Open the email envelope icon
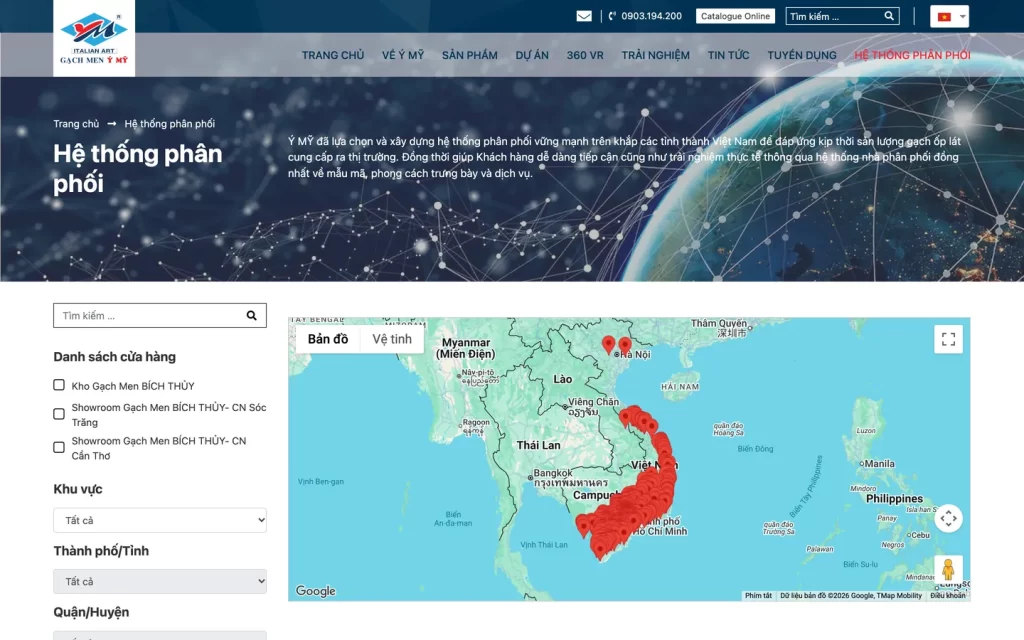Screen dimensions: 1024x640 click(x=584, y=16)
